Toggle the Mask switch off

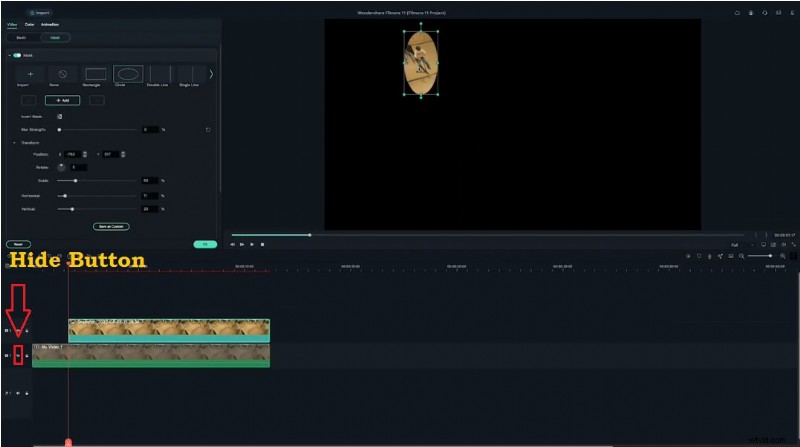[x=17, y=55]
